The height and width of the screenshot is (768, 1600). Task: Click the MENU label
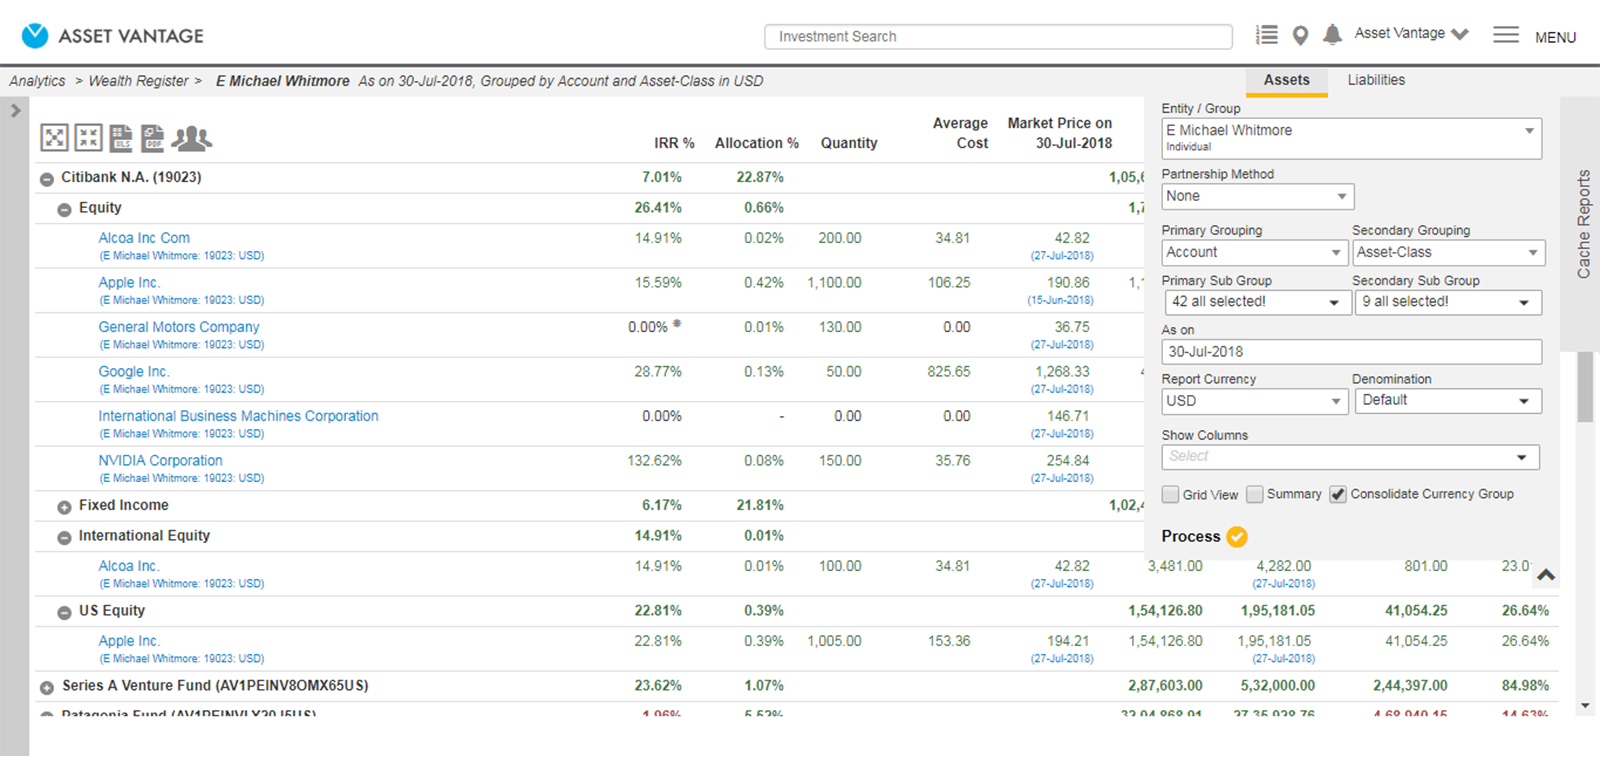[1555, 37]
